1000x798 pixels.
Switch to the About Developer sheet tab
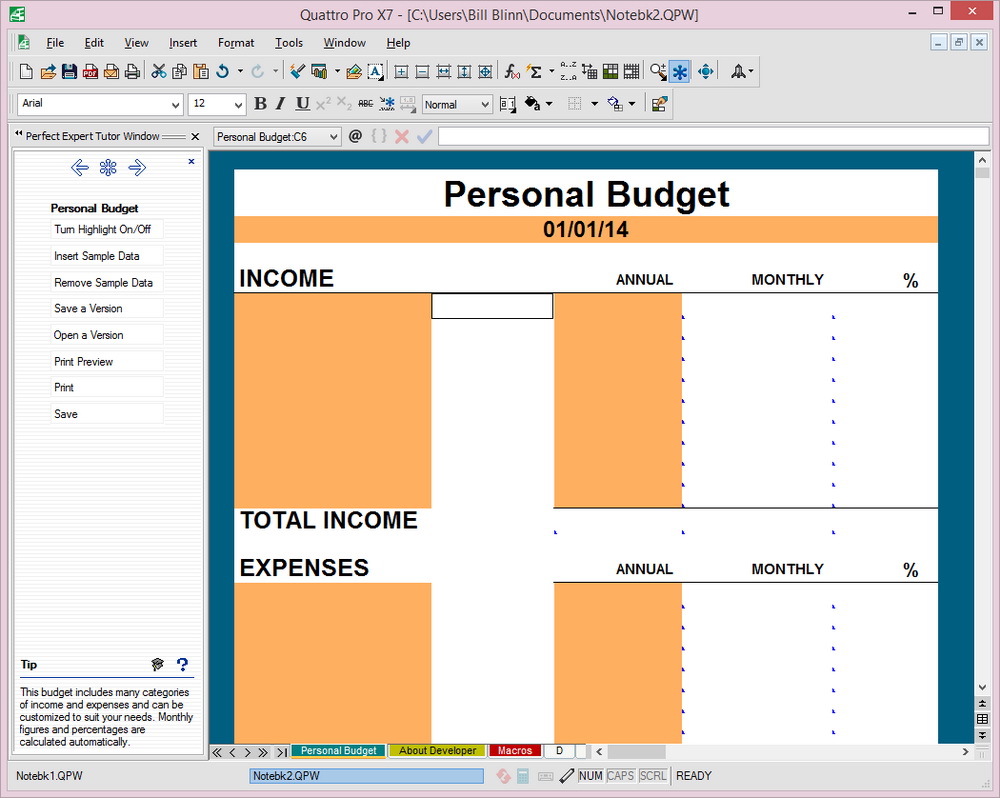point(437,751)
